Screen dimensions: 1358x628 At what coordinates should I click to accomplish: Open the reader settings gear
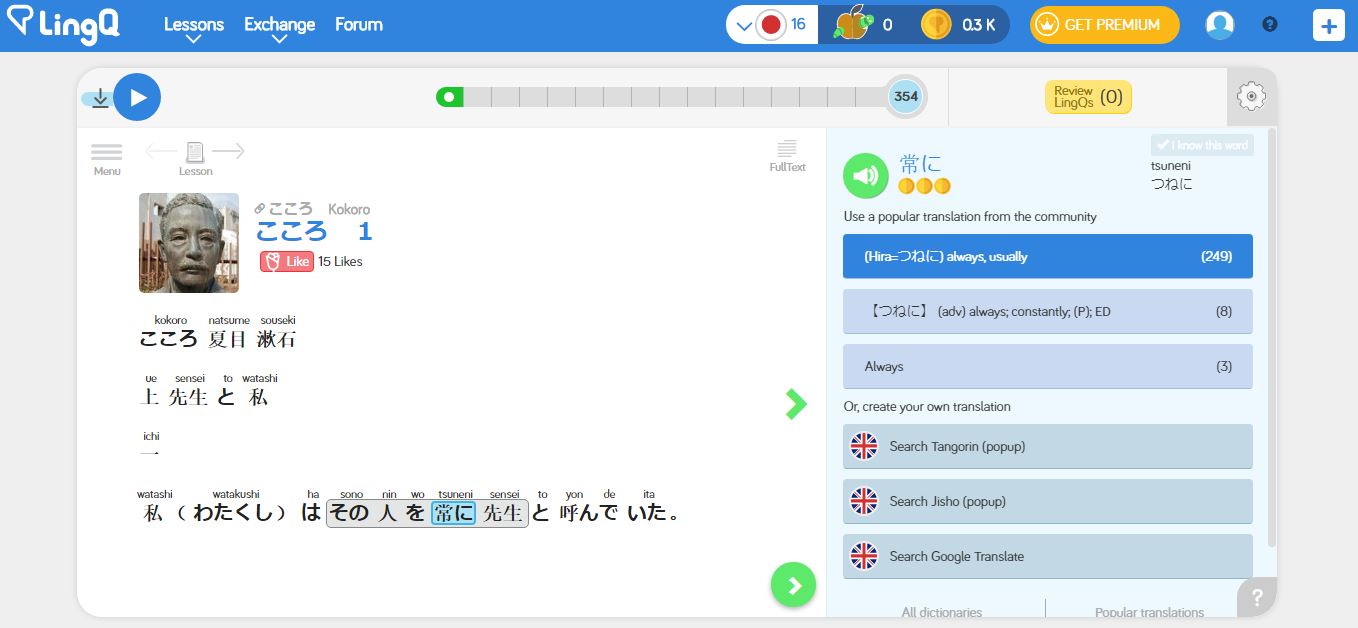1251,95
